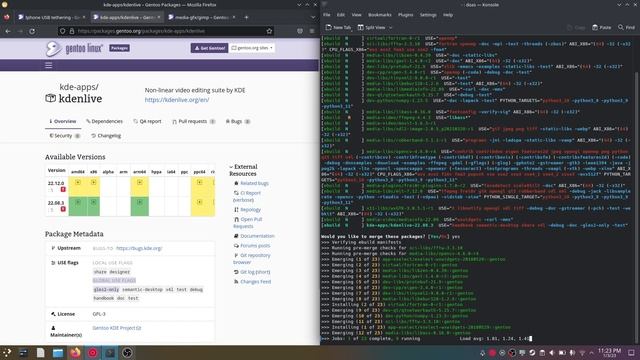Click the Gentoo KDE Project maintainer link
This screenshot has width=640, height=360.
(117, 328)
